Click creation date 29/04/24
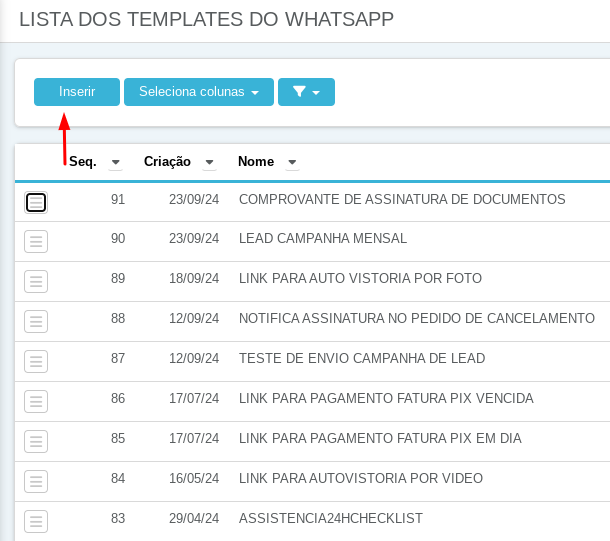Image resolution: width=610 pixels, height=541 pixels. [194, 518]
